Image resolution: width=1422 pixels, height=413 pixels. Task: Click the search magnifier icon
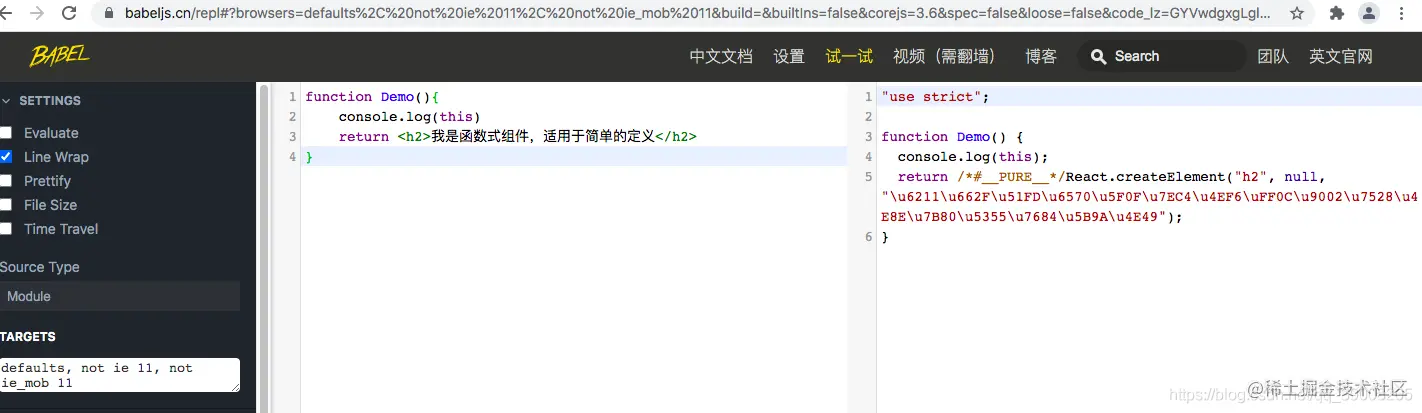[1099, 57]
